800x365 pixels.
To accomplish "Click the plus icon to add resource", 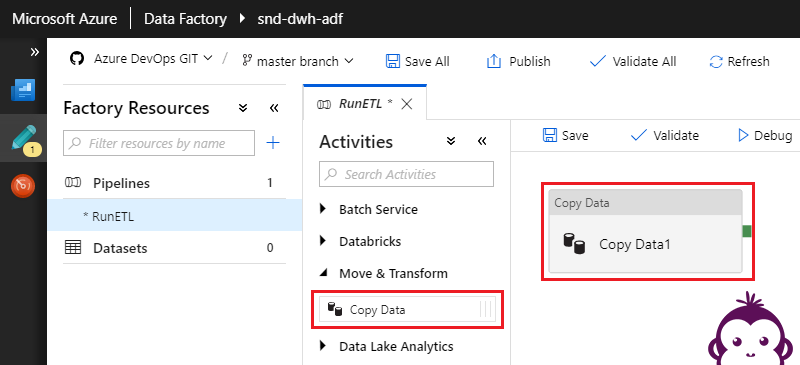I will click(273, 143).
